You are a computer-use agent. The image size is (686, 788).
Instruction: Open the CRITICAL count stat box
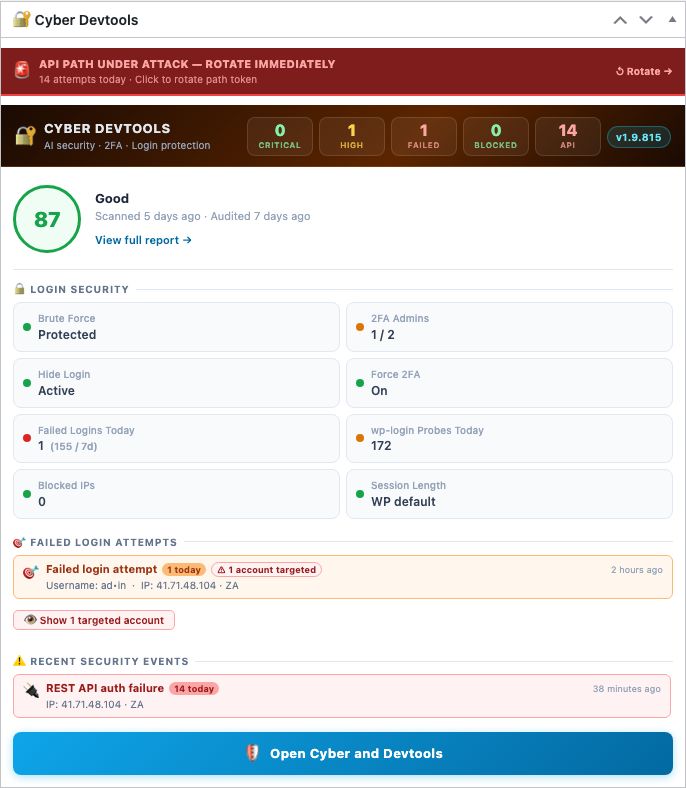tap(280, 136)
